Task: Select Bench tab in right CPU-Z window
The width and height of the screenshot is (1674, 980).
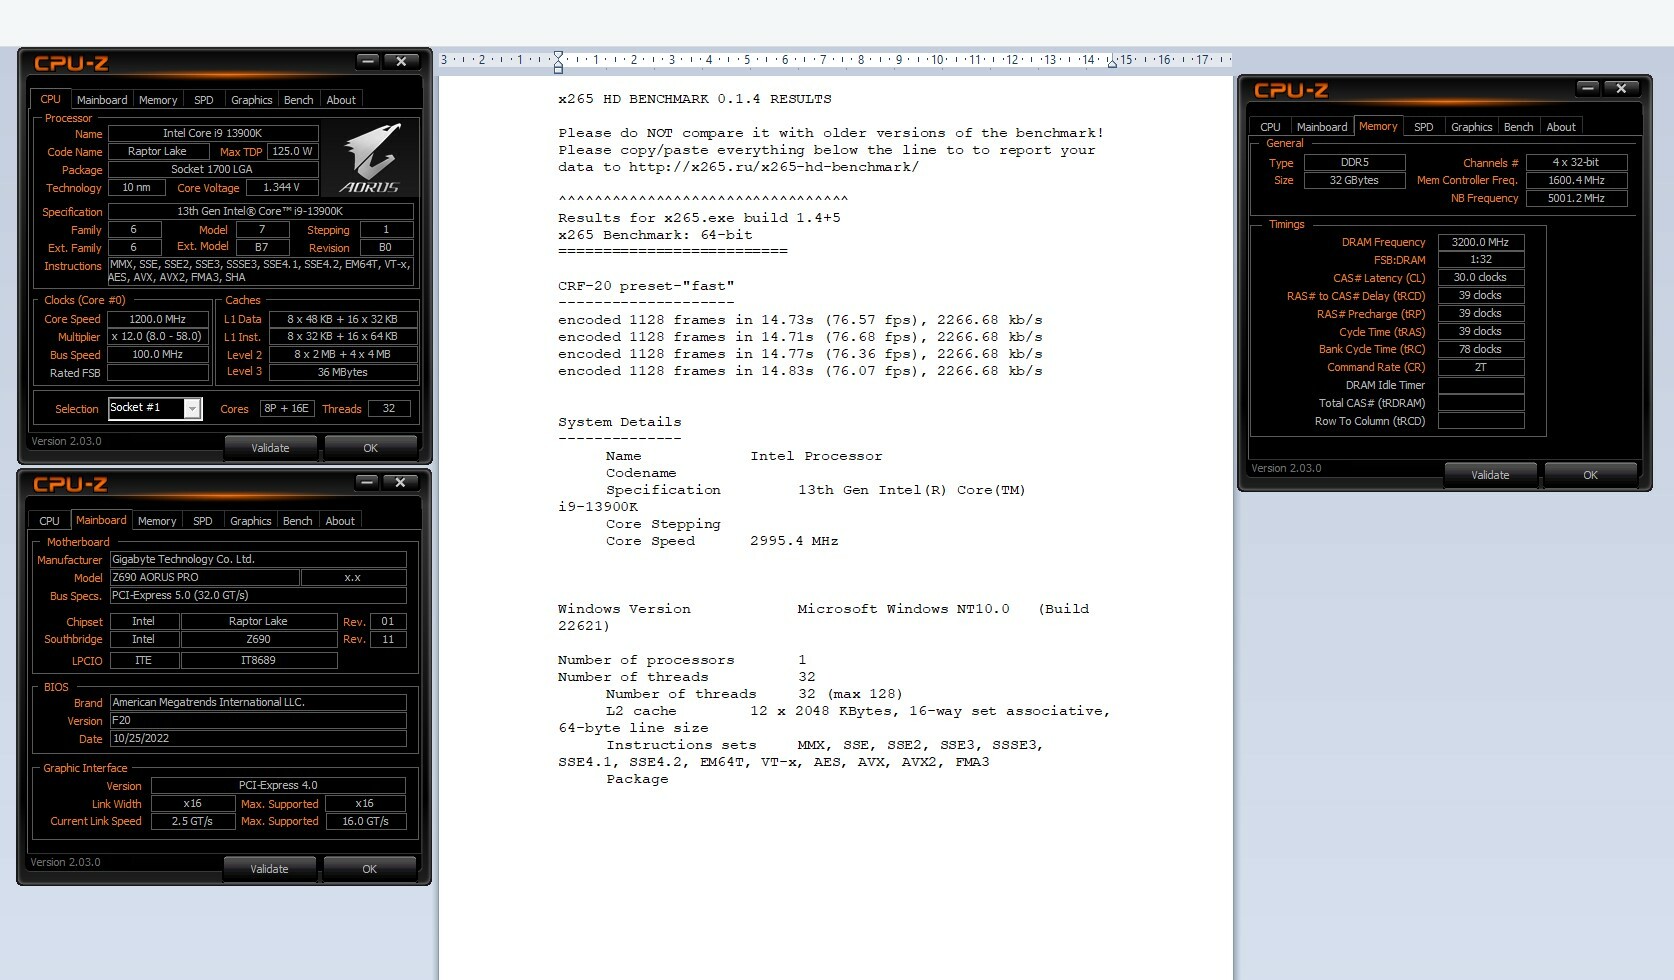Action: pos(1518,127)
